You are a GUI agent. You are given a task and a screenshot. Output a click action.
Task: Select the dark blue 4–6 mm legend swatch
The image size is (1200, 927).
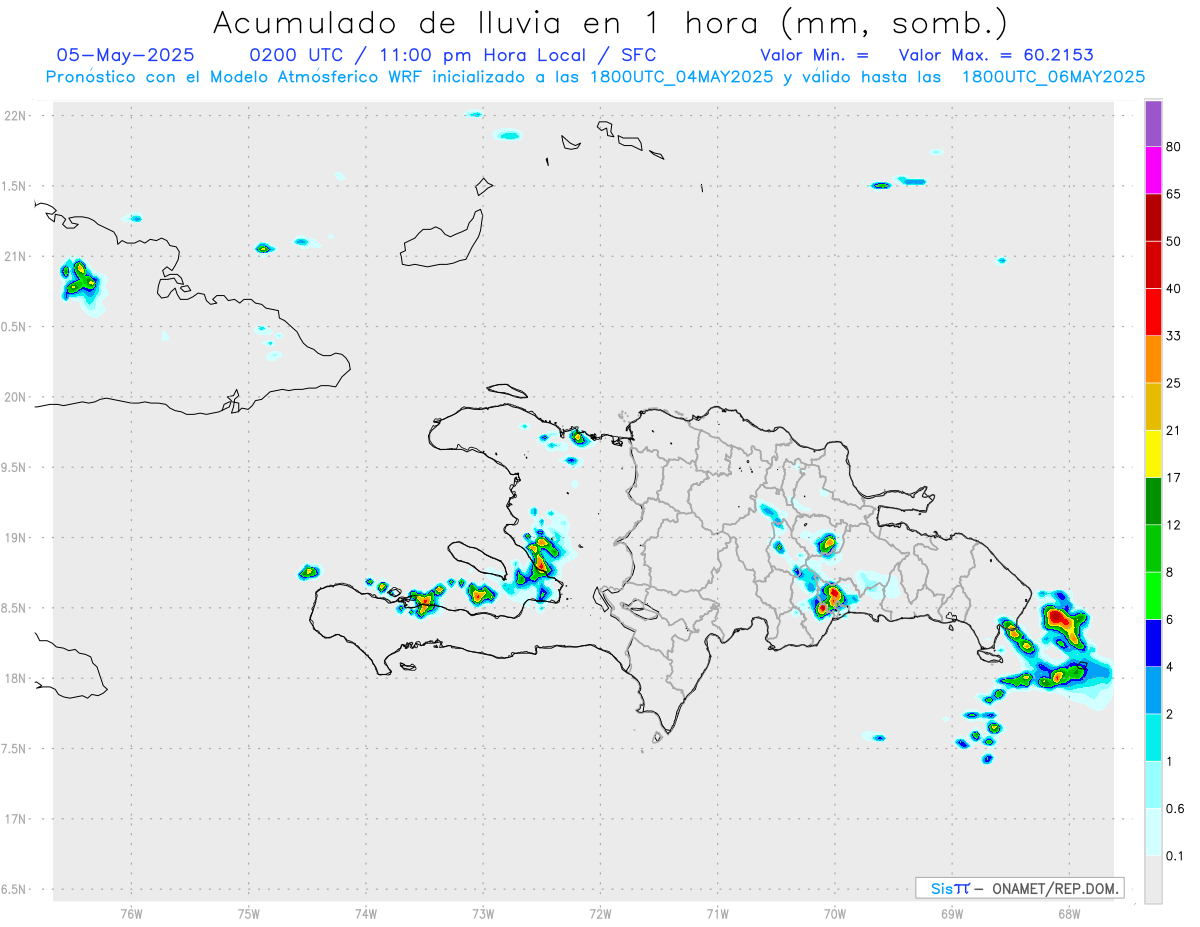[x=1153, y=643]
